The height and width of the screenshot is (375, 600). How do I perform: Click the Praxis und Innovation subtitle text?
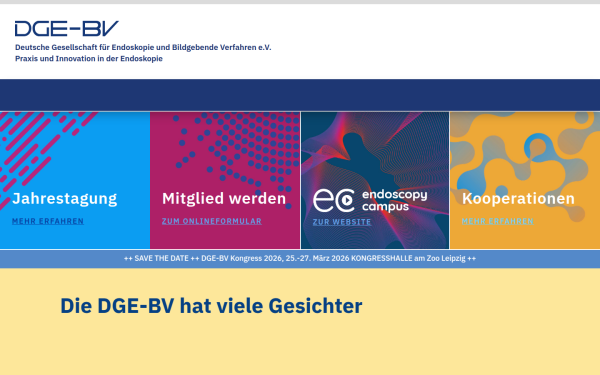(89, 59)
